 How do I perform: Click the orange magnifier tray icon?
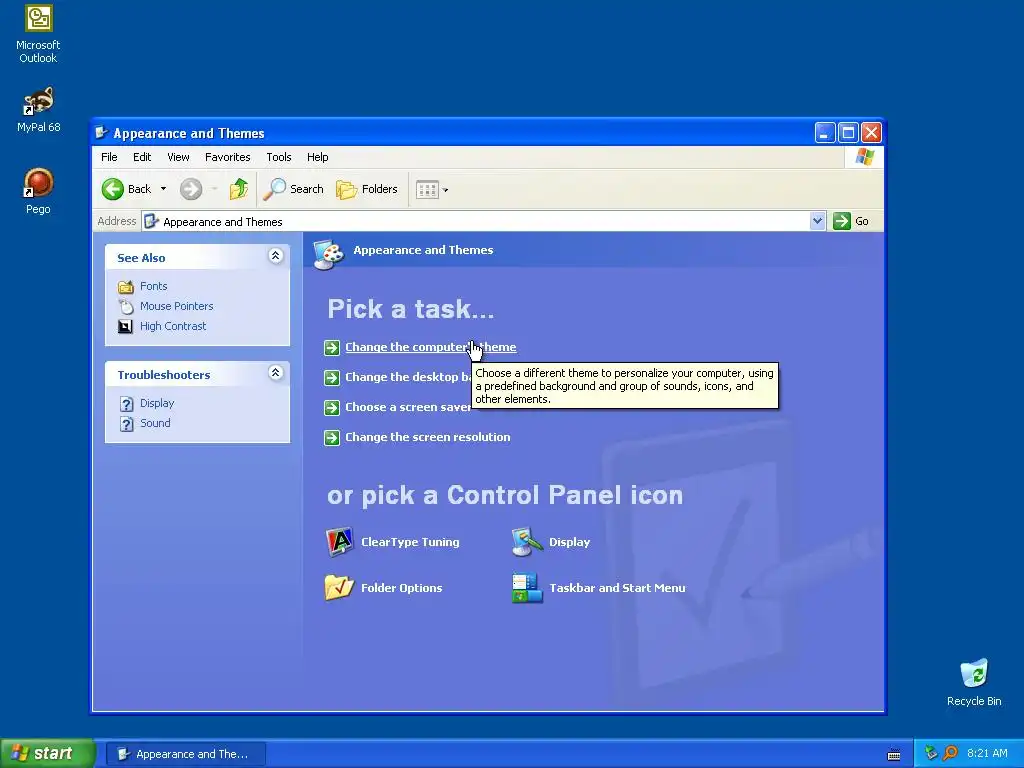(x=950, y=753)
